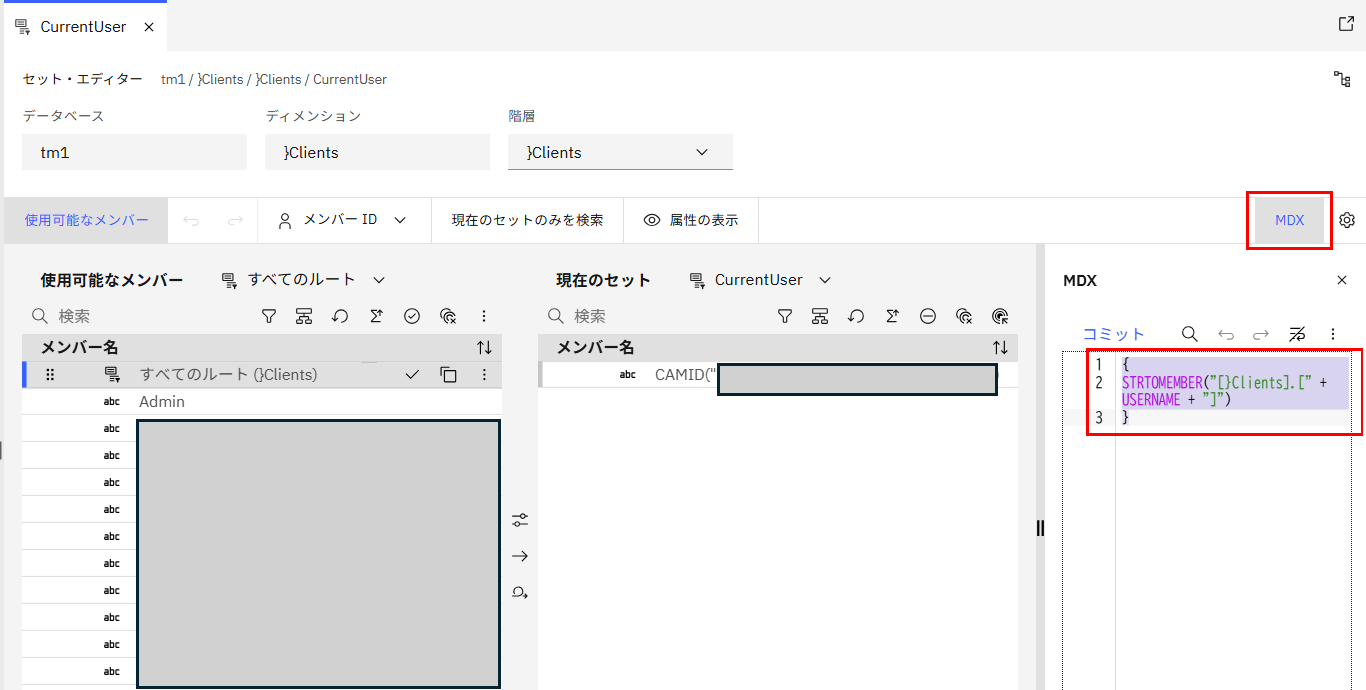Toggle the MDX button
This screenshot has width=1366, height=690.
[1289, 220]
